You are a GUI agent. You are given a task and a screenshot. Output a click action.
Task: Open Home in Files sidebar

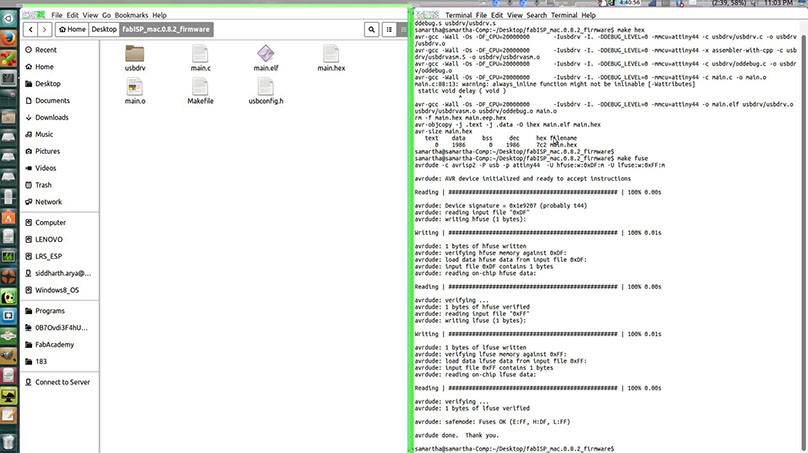click(x=59, y=67)
